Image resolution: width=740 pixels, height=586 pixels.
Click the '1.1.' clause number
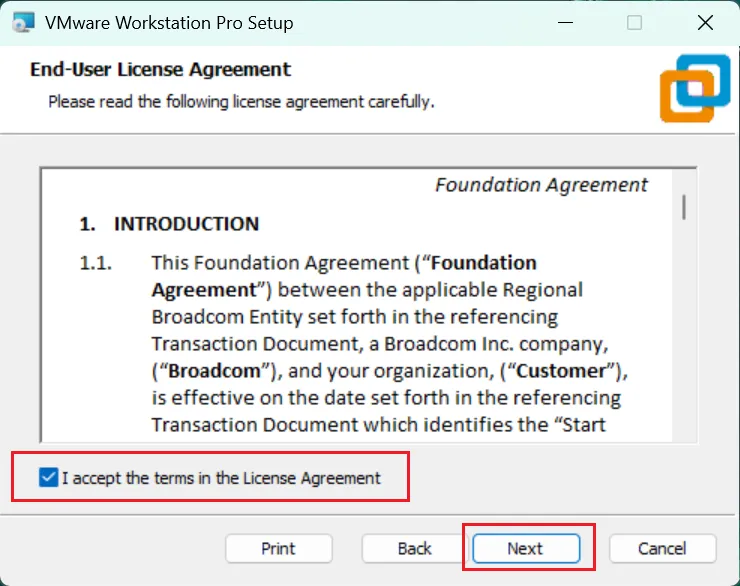pos(96,263)
